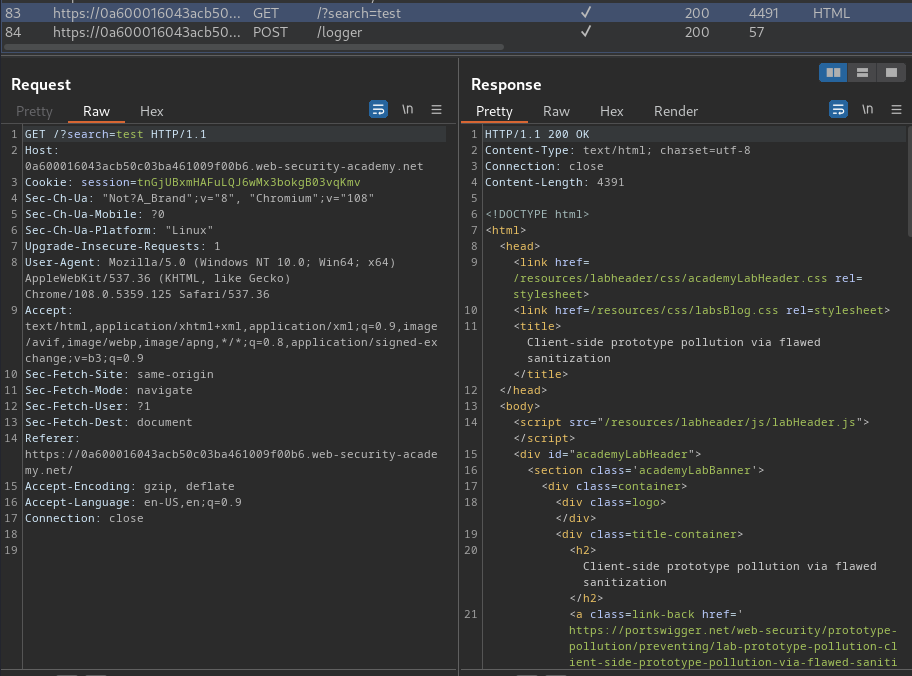The image size is (912, 676).
Task: Click the request line 'GET /?search=test HTTP/1.1'
Action: click(115, 134)
